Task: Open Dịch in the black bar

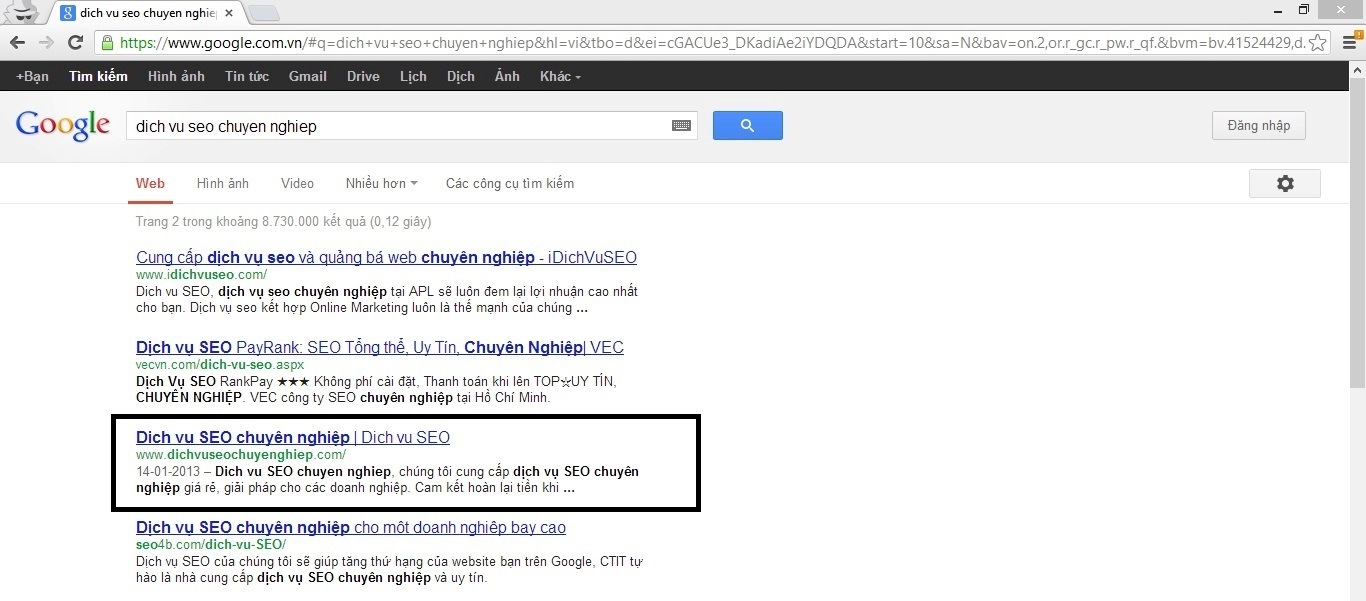Action: 461,76
